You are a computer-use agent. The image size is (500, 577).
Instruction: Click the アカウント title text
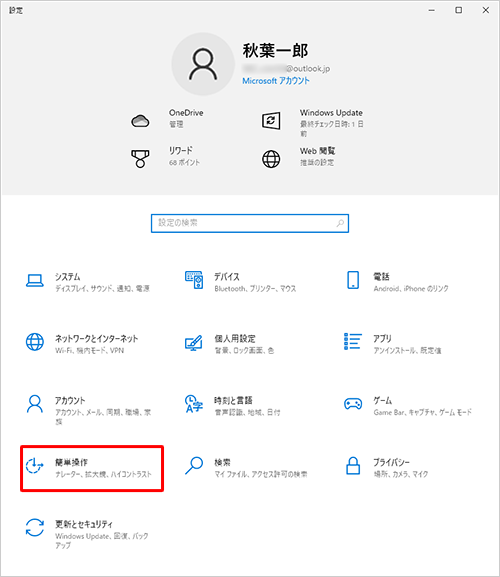70,400
